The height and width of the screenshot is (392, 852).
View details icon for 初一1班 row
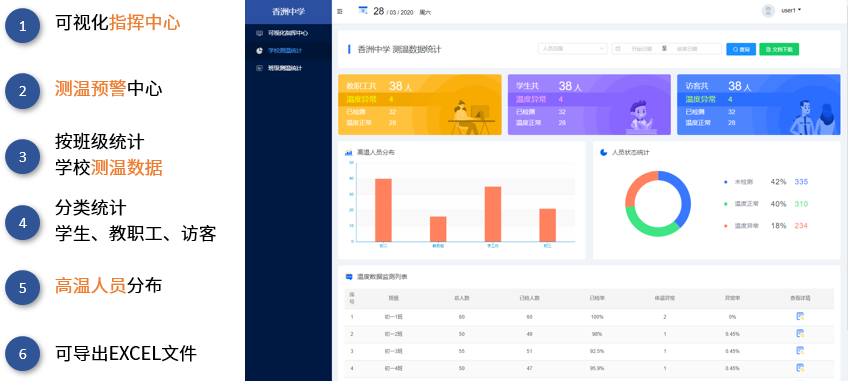800,316
